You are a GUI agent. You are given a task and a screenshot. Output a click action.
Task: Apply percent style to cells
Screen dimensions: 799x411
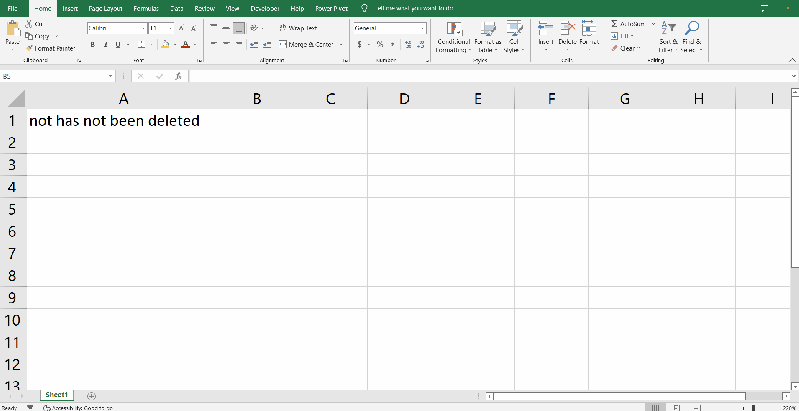(x=380, y=44)
